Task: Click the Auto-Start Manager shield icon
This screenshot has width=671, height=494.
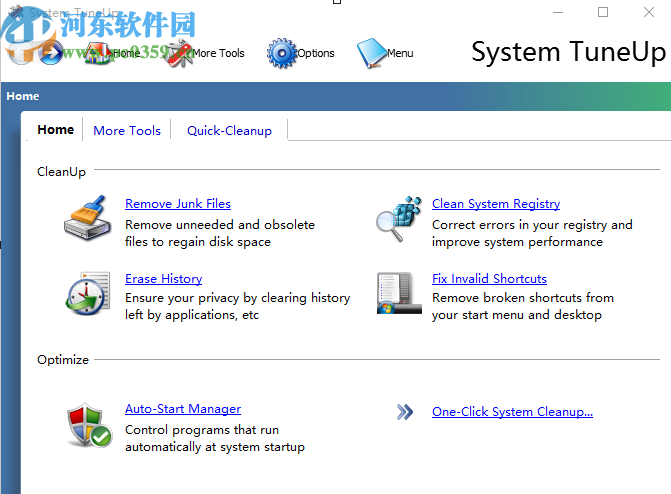Action: [x=89, y=425]
